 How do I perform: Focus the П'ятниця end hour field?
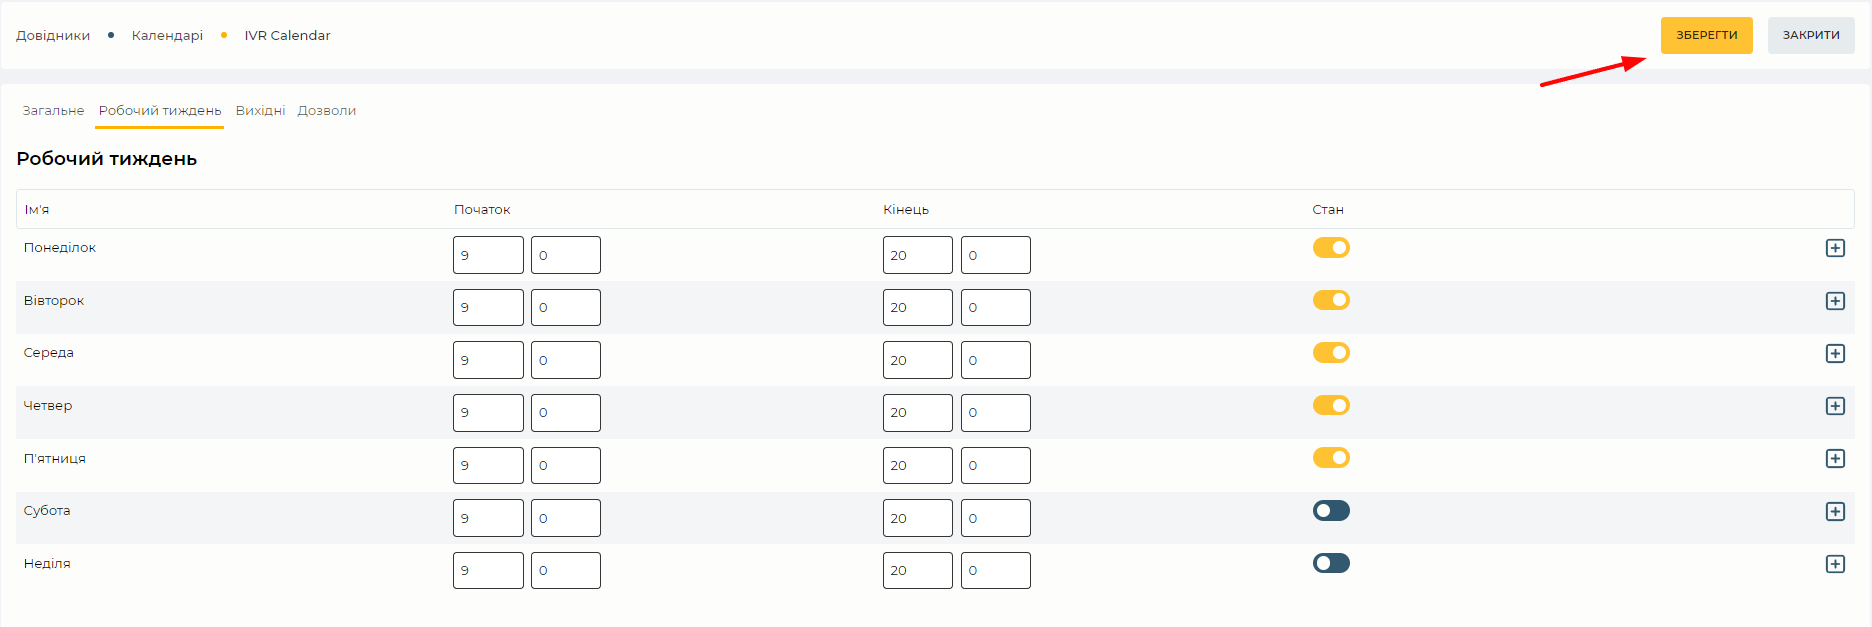pyautogui.click(x=918, y=465)
